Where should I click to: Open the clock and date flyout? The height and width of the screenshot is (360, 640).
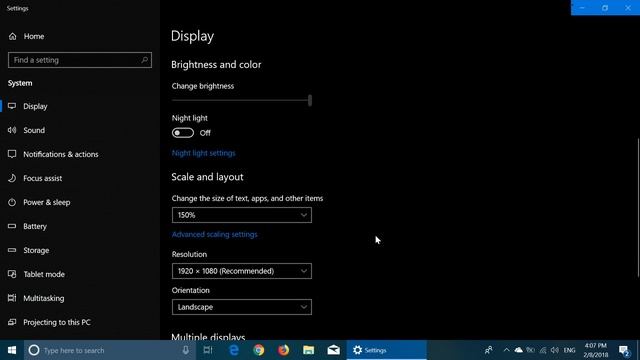point(596,350)
